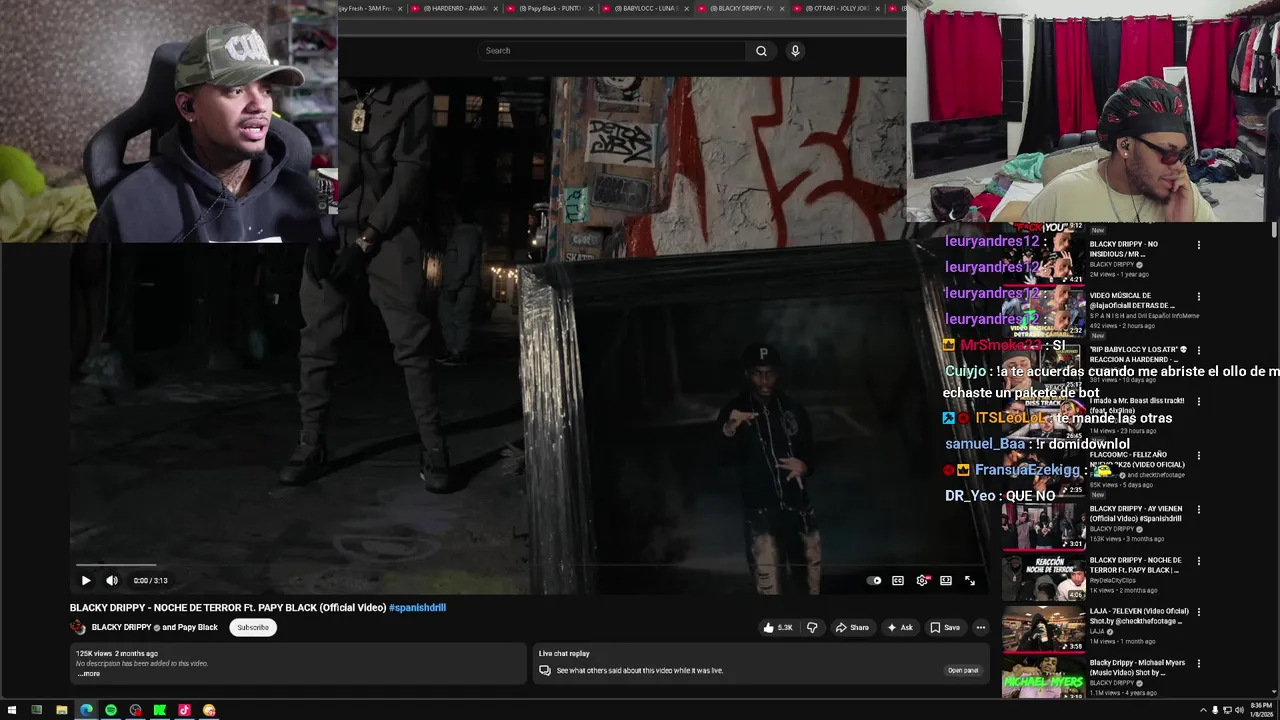Click the live chat replay icon
Viewport: 1280px width, 720px height.
tap(545, 670)
